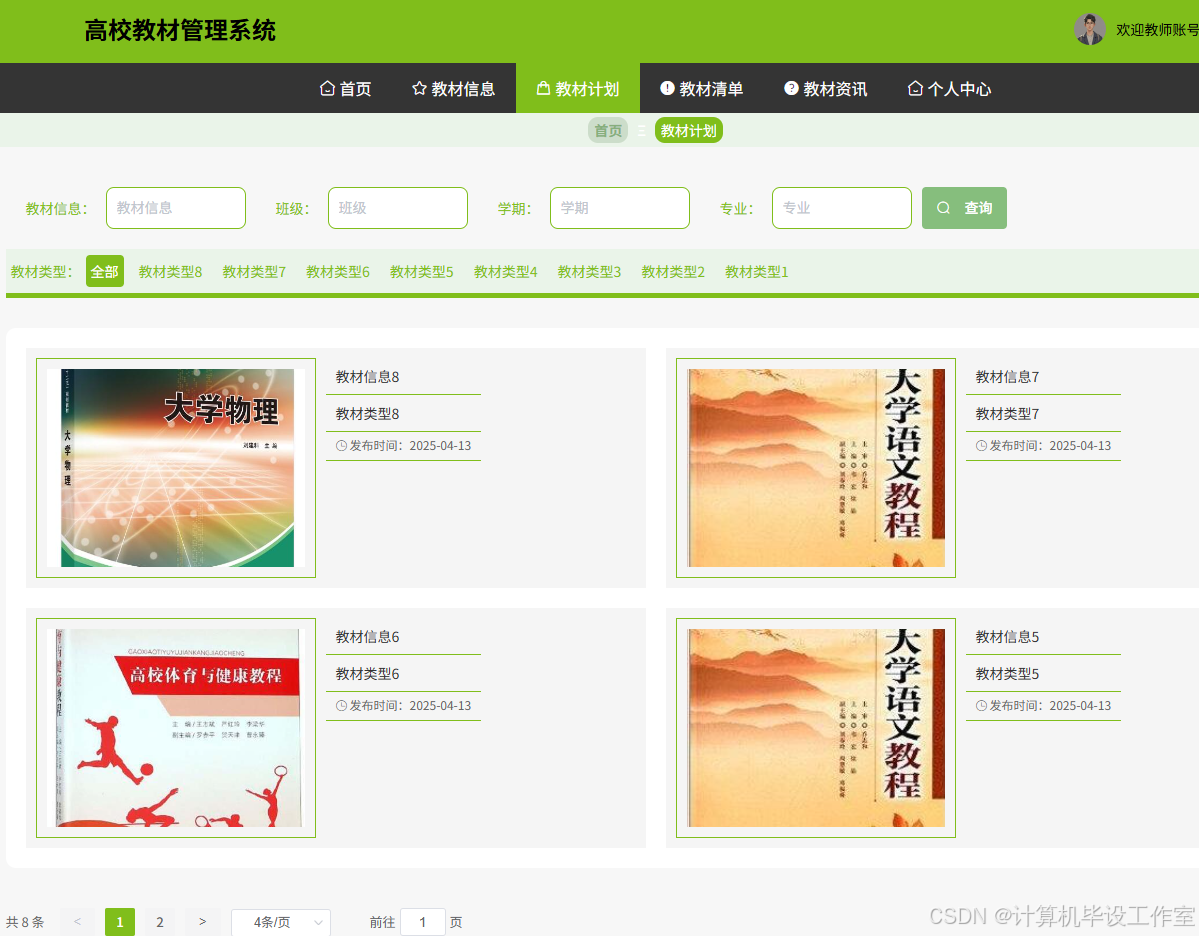Click the magnifier icon in query button
1199x936 pixels.
(x=944, y=208)
